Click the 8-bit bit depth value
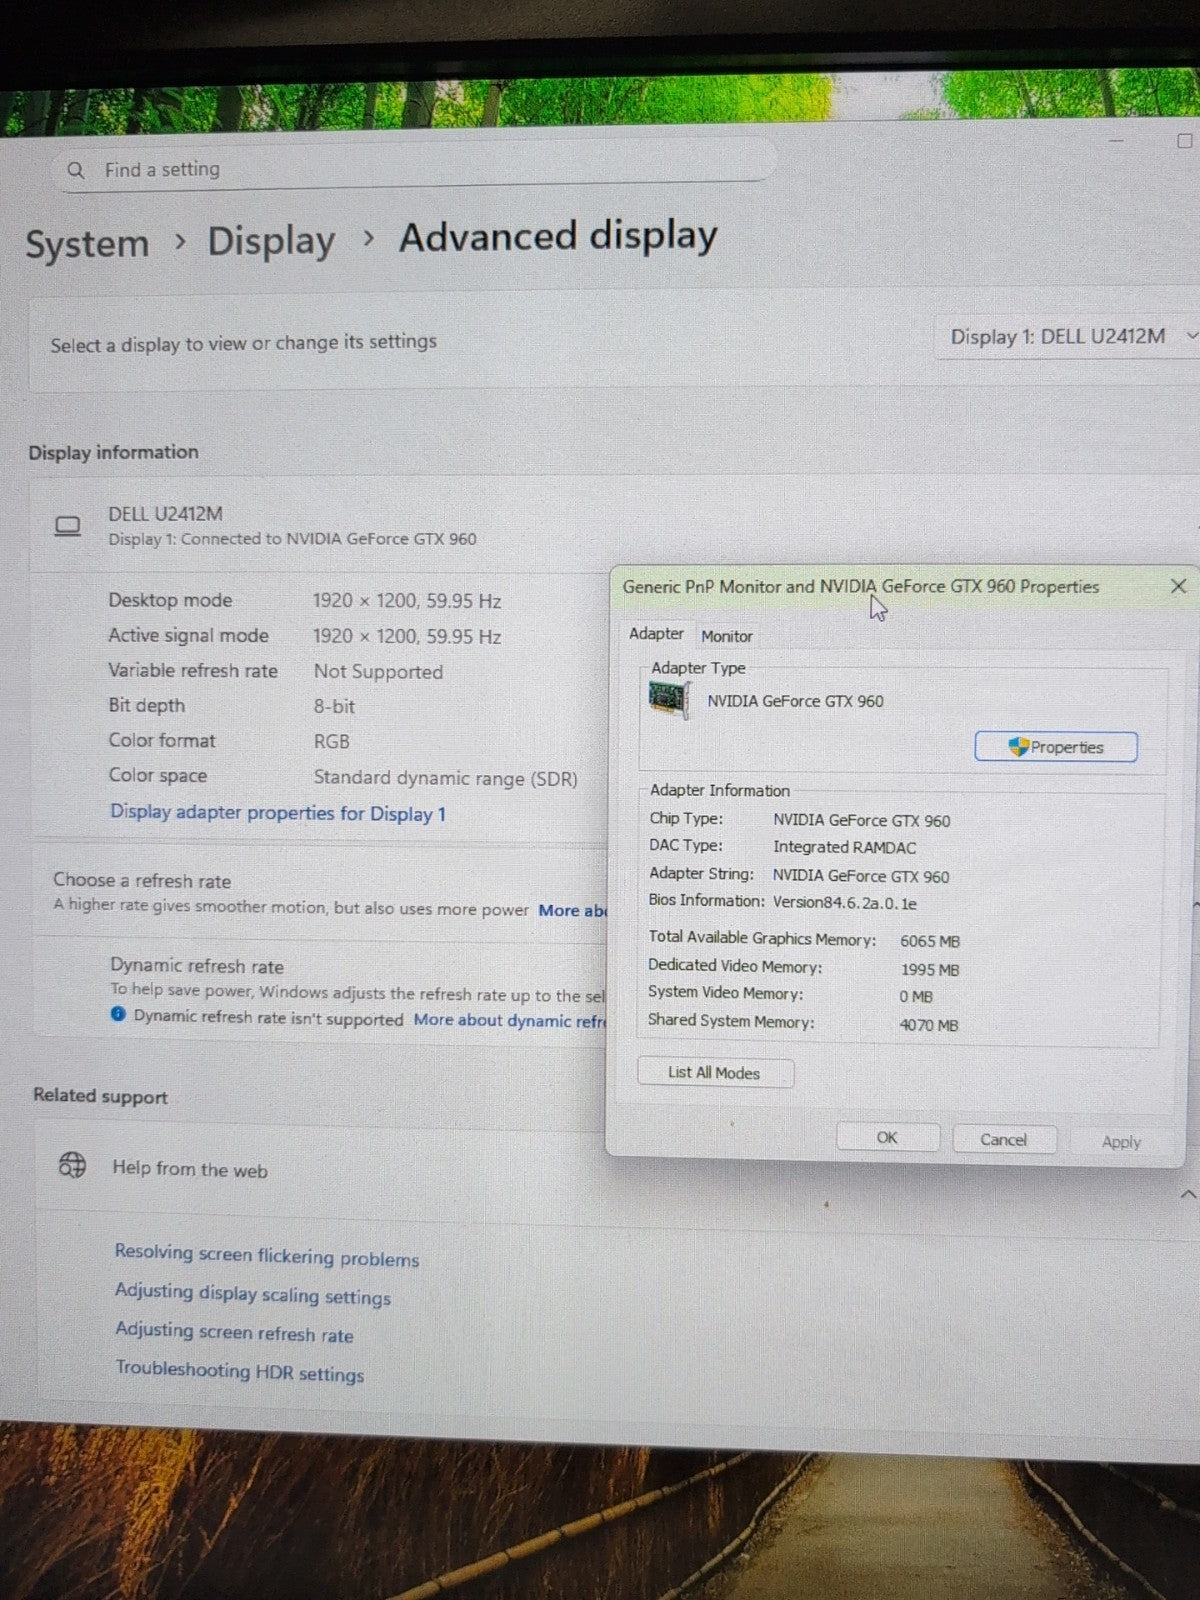1200x1600 pixels. pyautogui.click(x=334, y=707)
